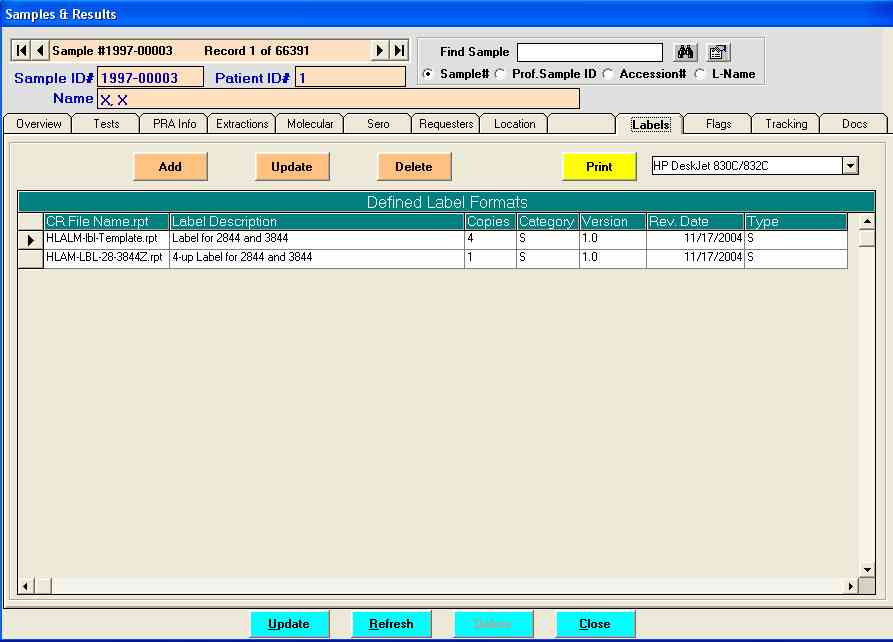Click the properties icon beside binoculars
The height and width of the screenshot is (642, 893).
718,52
